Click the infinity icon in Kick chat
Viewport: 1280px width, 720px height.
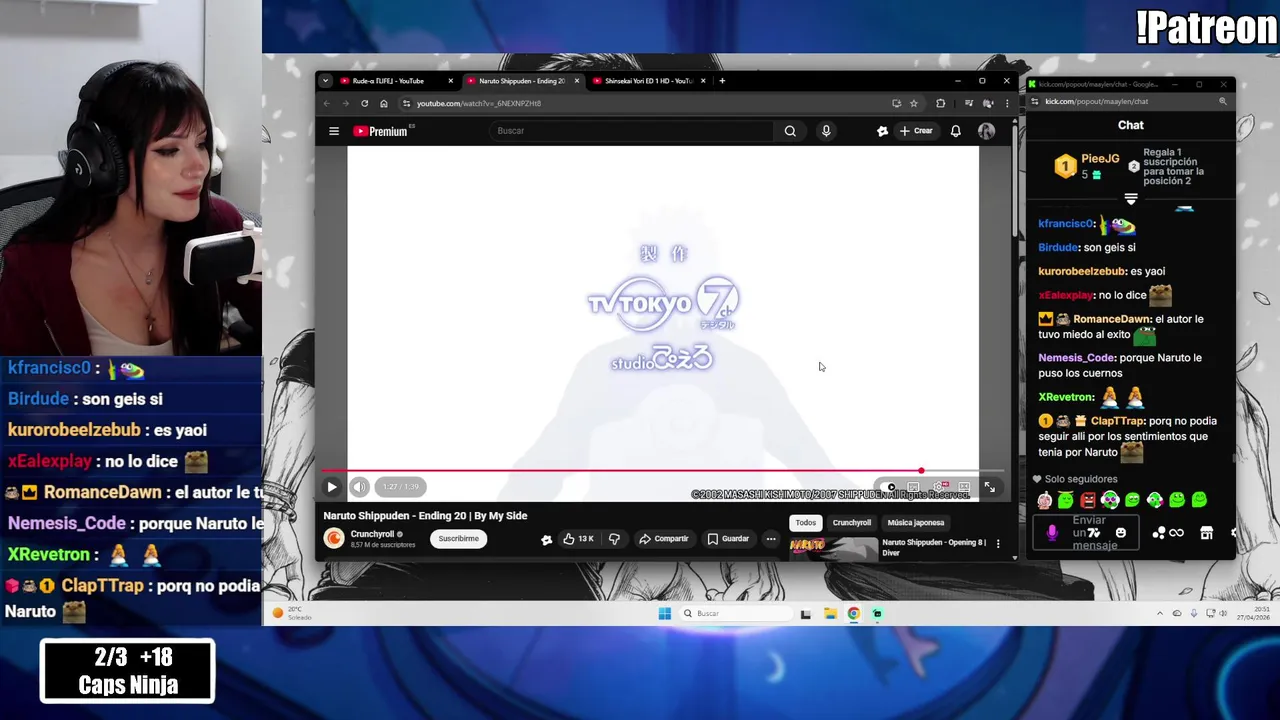[1176, 533]
